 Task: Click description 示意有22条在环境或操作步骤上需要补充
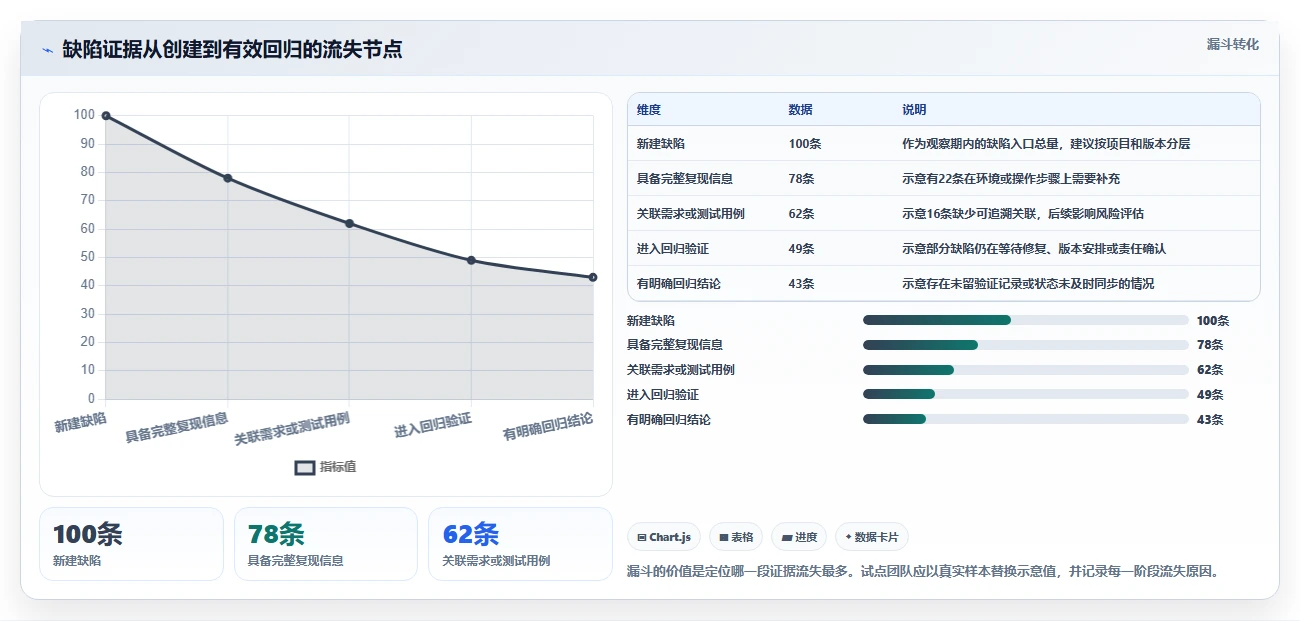tap(1011, 179)
